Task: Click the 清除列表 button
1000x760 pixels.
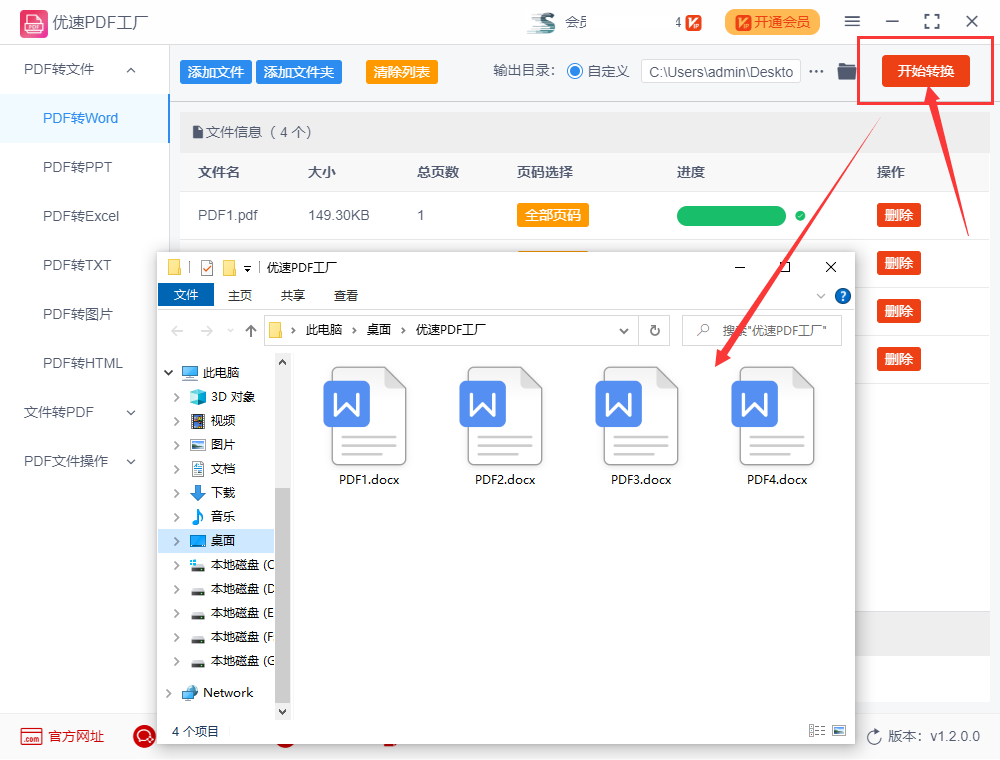Action: (x=400, y=71)
